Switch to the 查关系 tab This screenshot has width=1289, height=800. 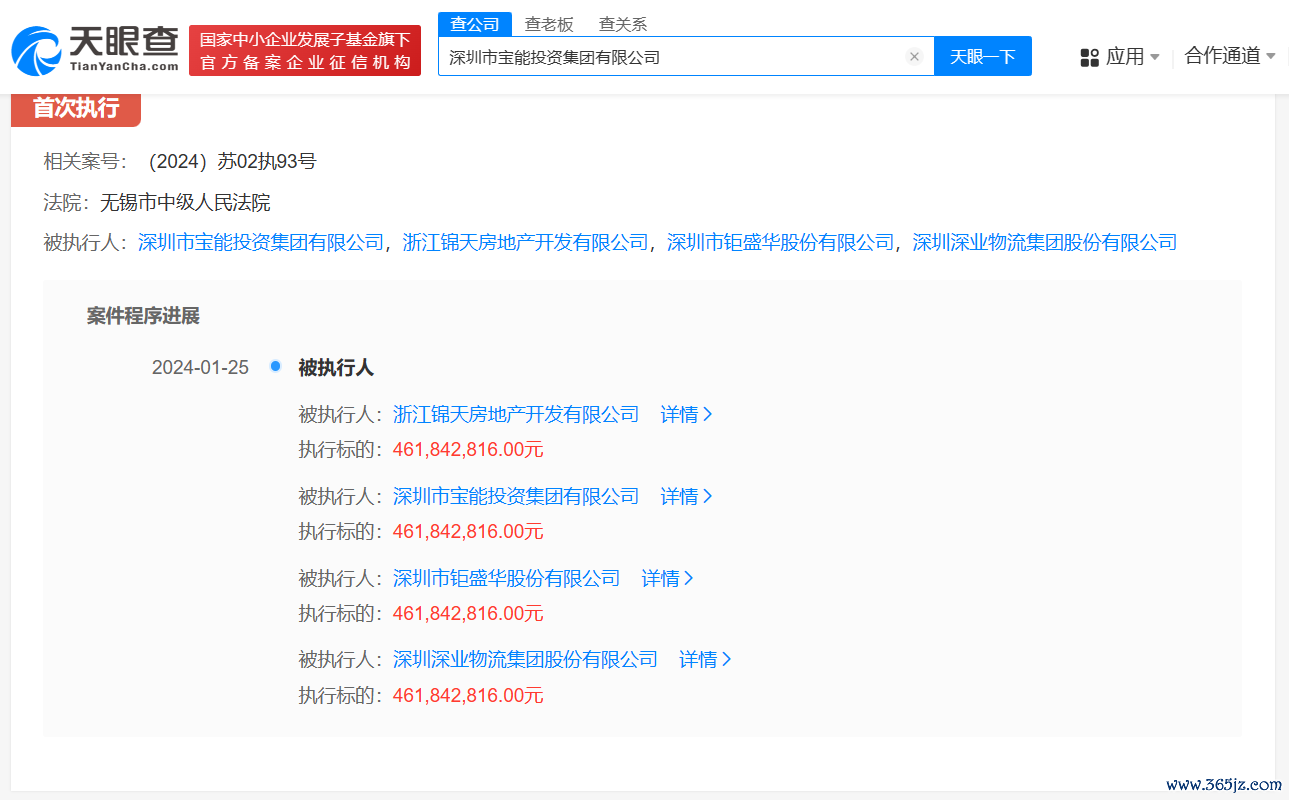(x=623, y=25)
